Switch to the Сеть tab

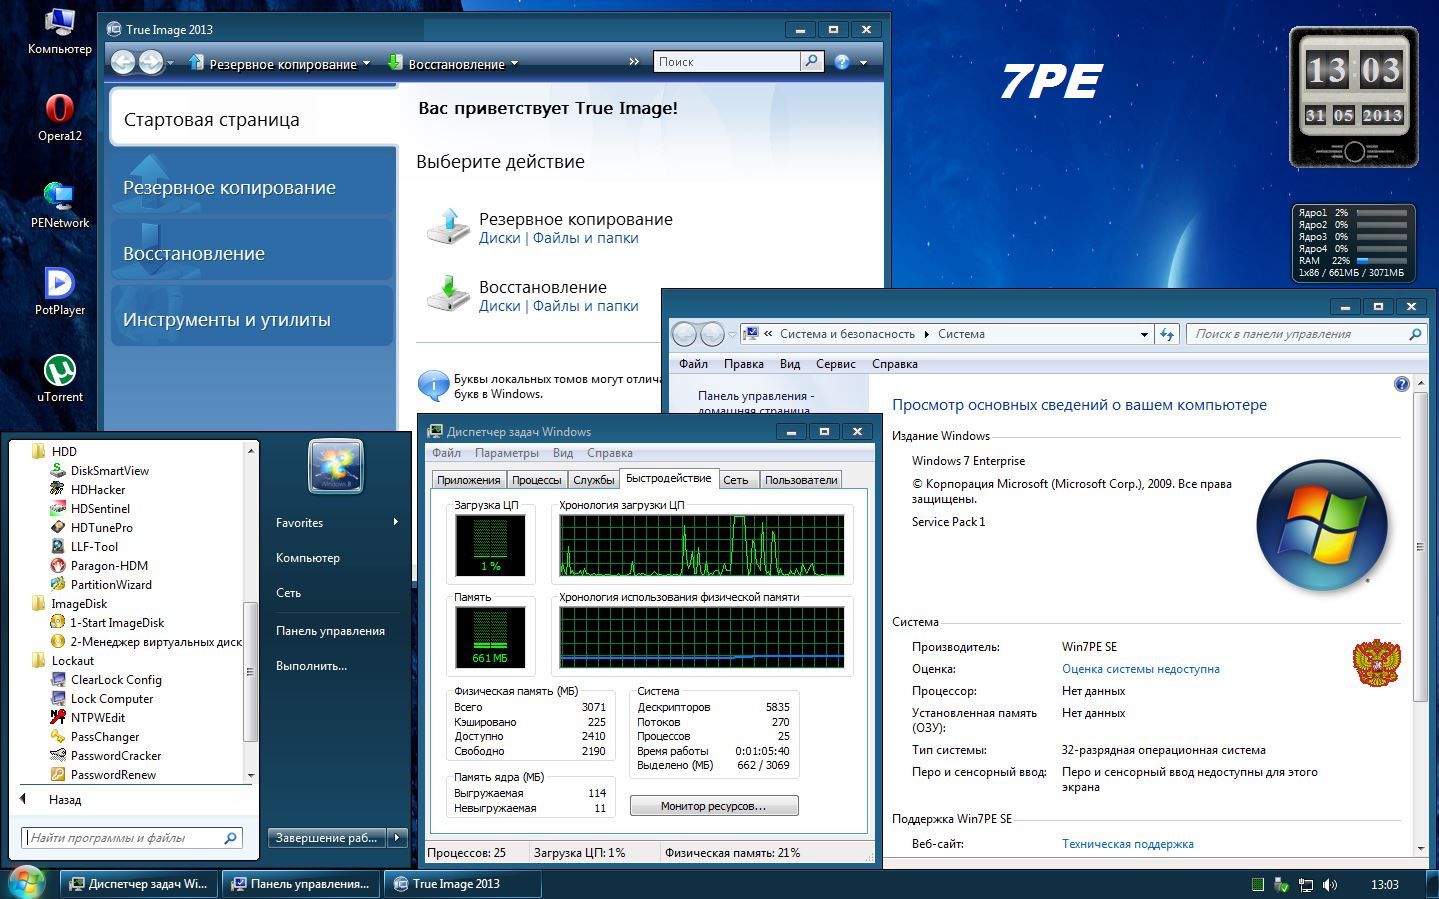(x=736, y=480)
